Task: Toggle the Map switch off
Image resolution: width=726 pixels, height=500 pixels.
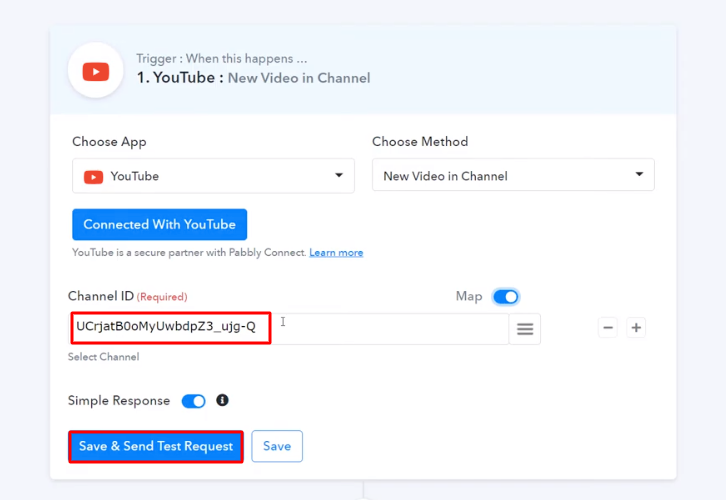Action: [506, 297]
